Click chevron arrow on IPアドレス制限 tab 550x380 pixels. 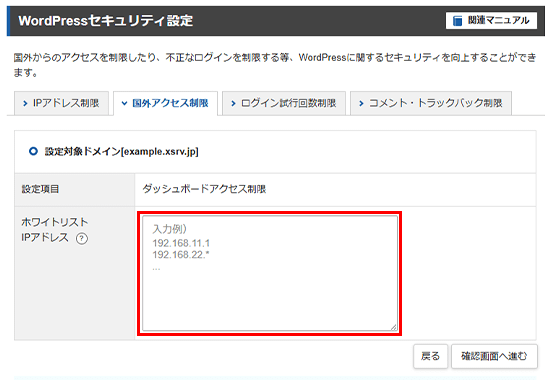25,104
